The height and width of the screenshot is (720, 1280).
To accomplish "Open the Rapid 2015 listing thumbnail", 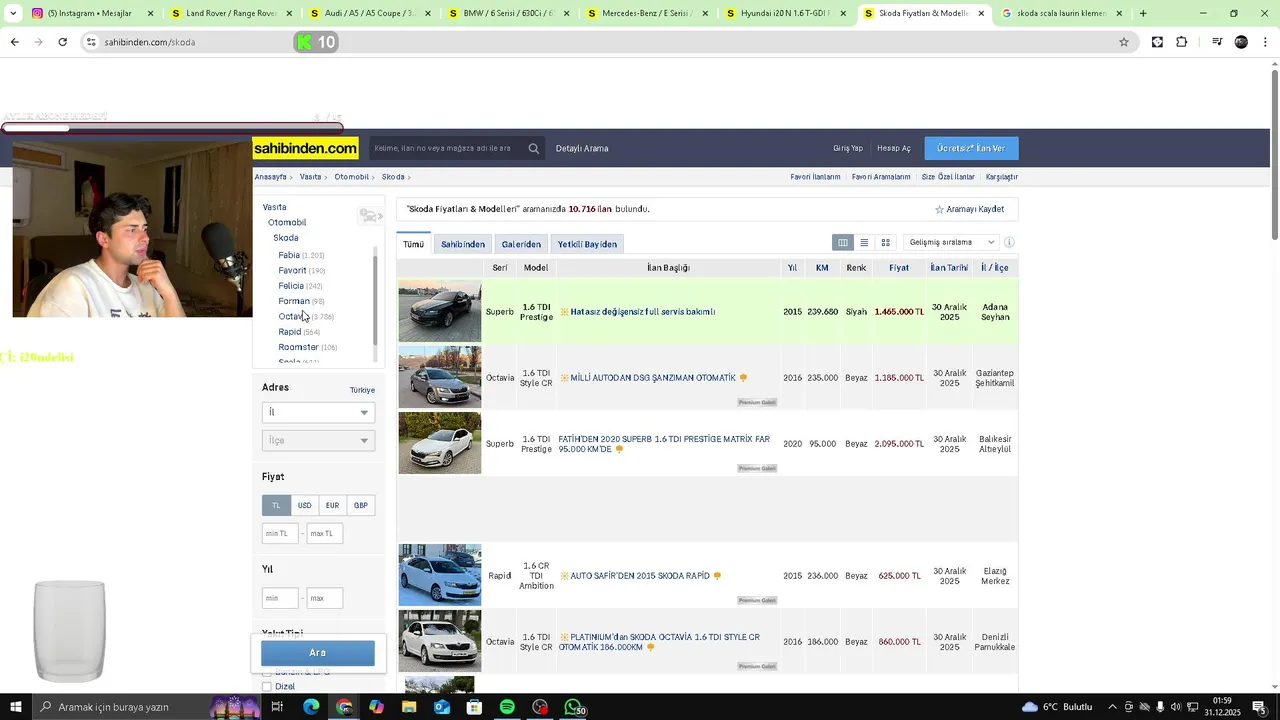I will coord(440,575).
